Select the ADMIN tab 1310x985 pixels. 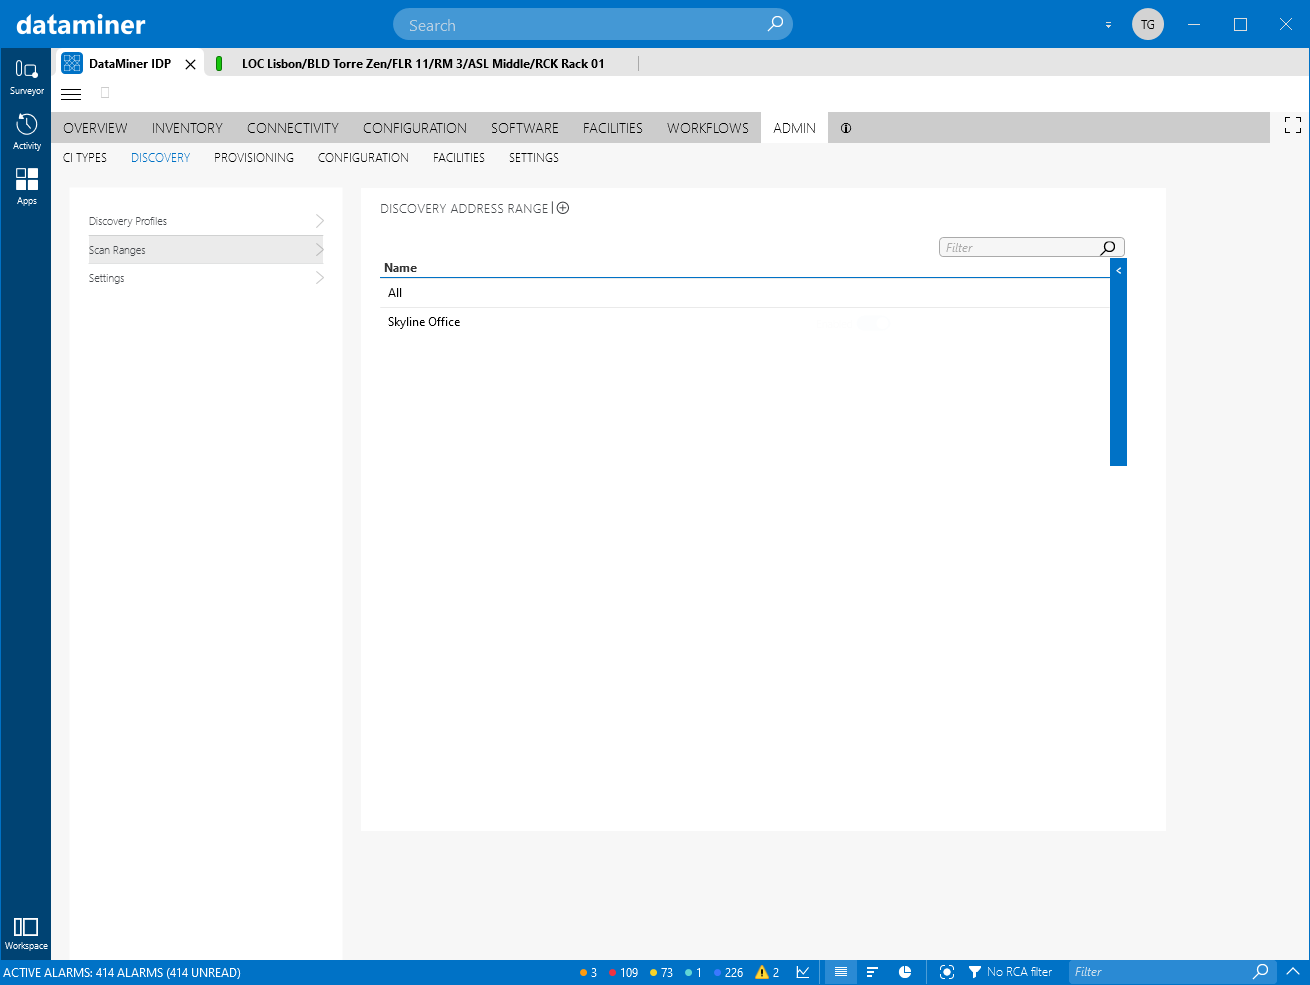click(x=794, y=128)
